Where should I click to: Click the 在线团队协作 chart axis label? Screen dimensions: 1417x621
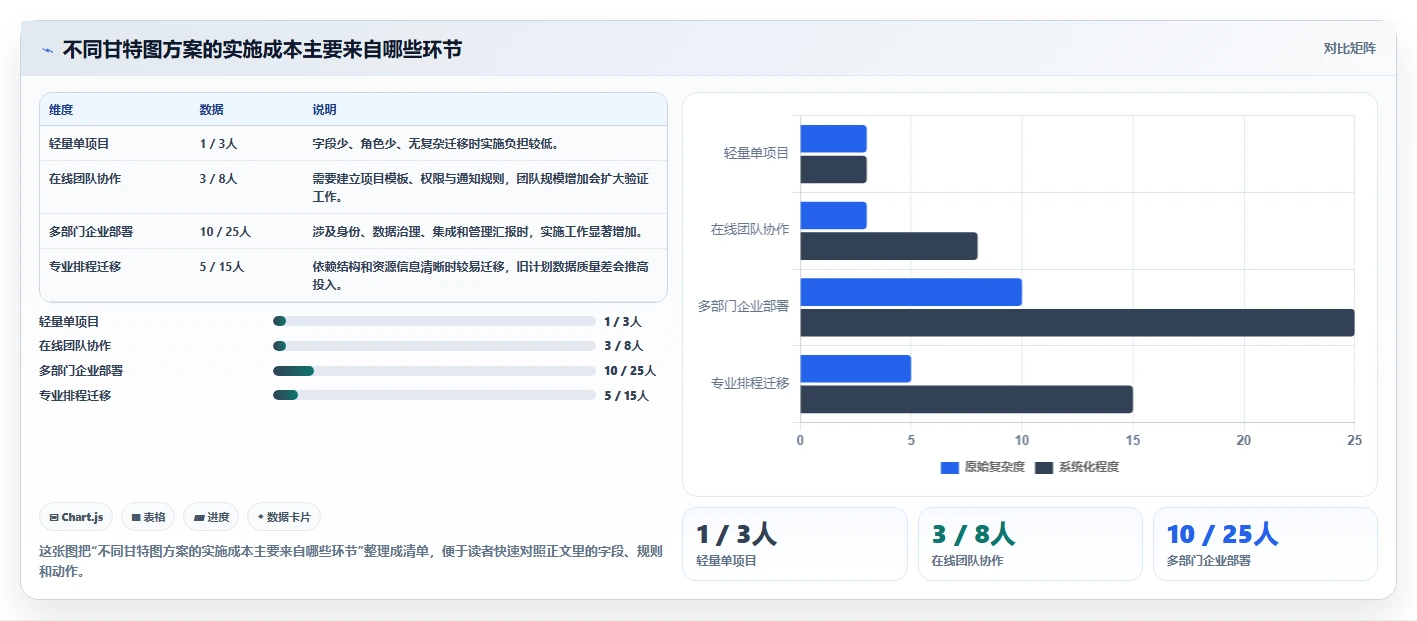coord(750,229)
